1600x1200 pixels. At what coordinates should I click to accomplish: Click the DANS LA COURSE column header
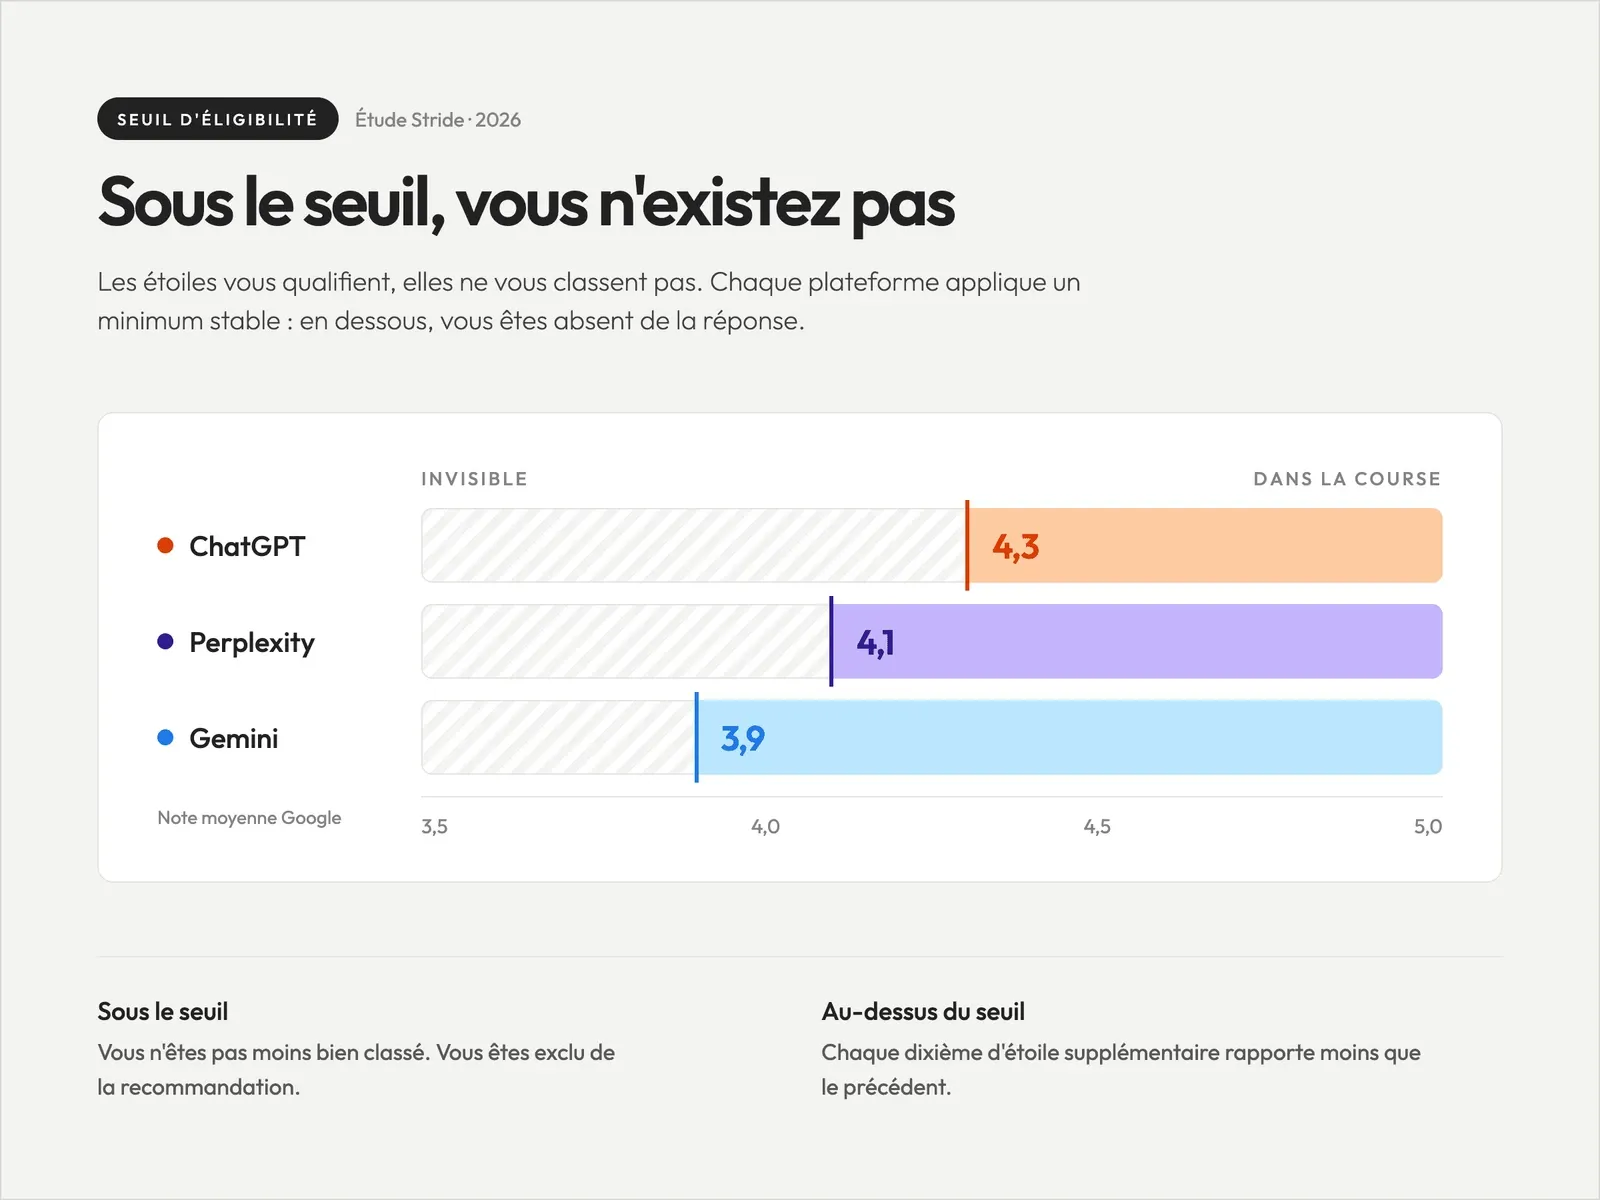[1347, 479]
